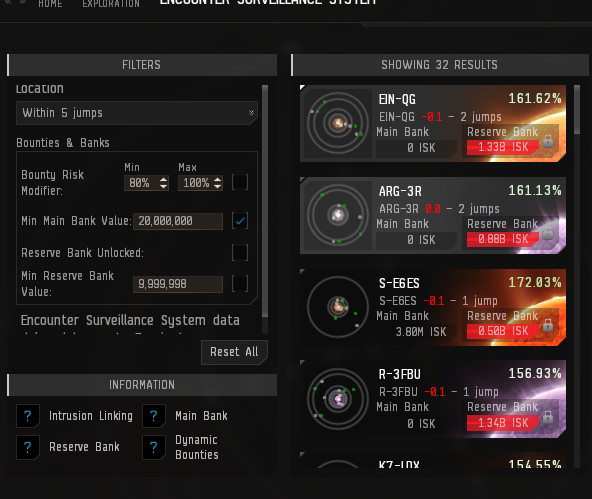Click the Min bounty risk 80% field

coord(146,183)
